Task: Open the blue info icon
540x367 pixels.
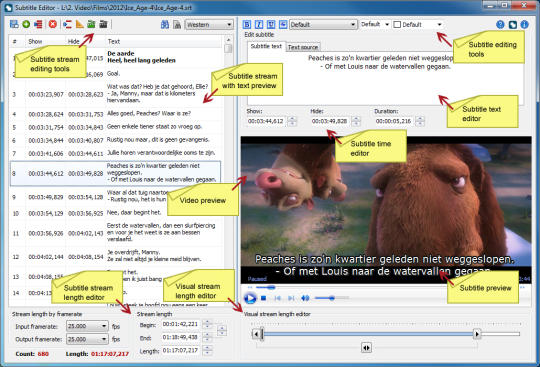Action: pyautogui.click(x=525, y=24)
